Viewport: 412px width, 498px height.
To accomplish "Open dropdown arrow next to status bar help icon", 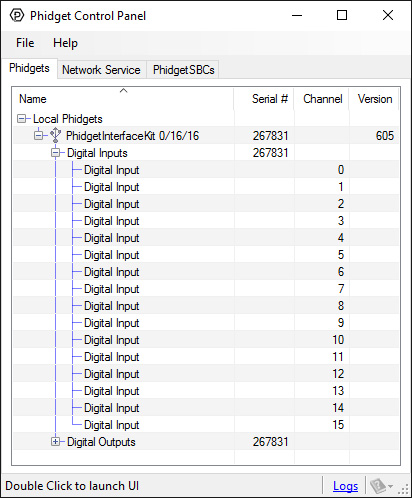I will (391, 486).
